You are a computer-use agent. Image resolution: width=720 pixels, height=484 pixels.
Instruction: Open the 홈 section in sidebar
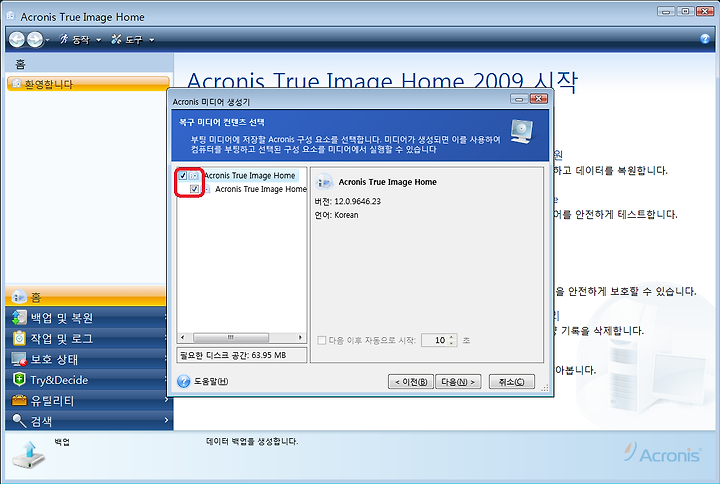pos(86,297)
